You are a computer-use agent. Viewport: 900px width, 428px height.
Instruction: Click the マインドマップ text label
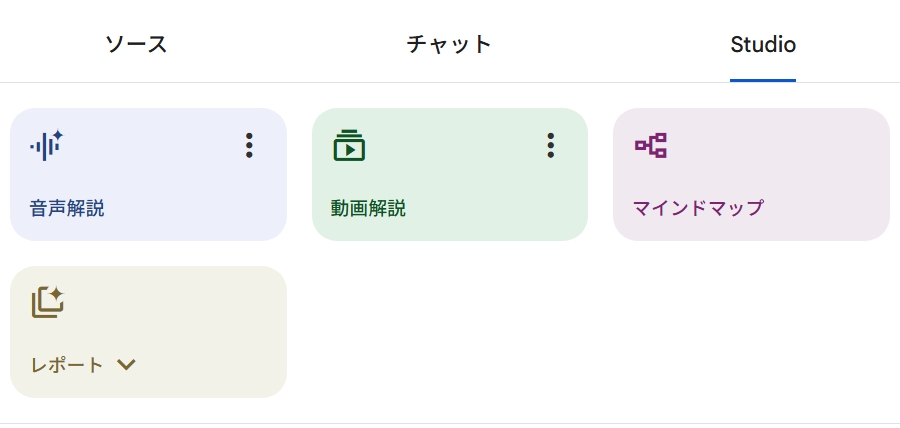pos(698,208)
